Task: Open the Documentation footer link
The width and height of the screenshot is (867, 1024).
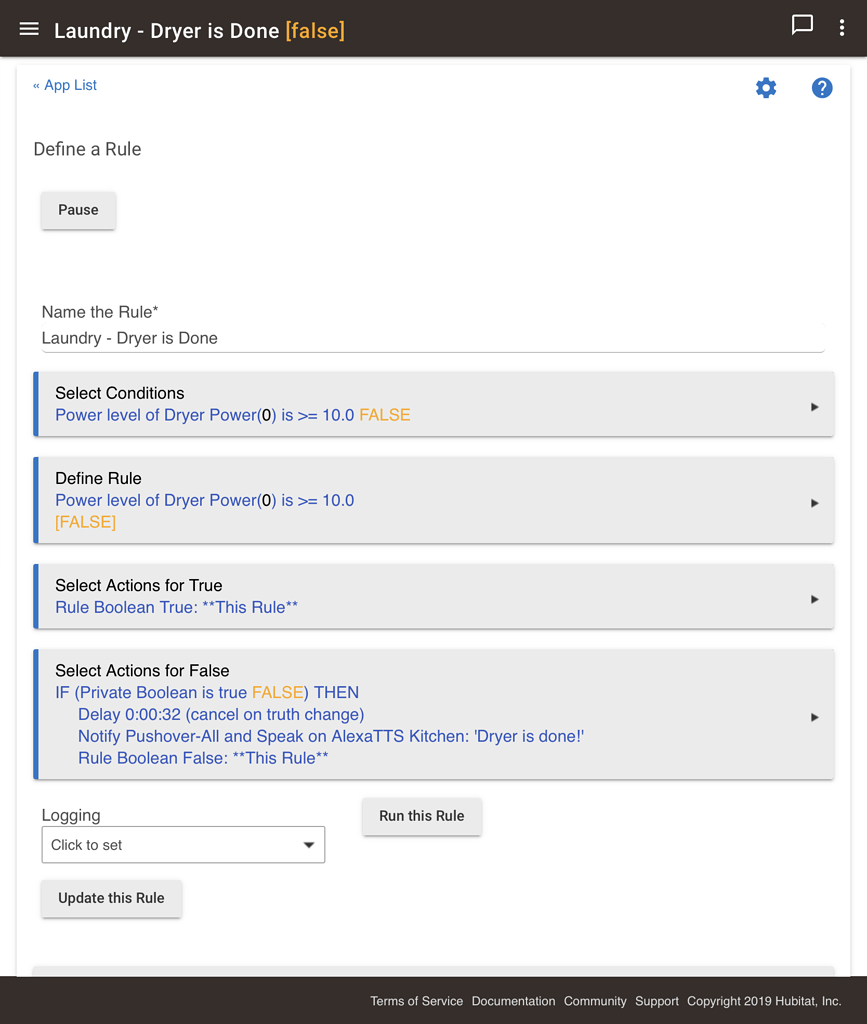Action: [x=513, y=1001]
